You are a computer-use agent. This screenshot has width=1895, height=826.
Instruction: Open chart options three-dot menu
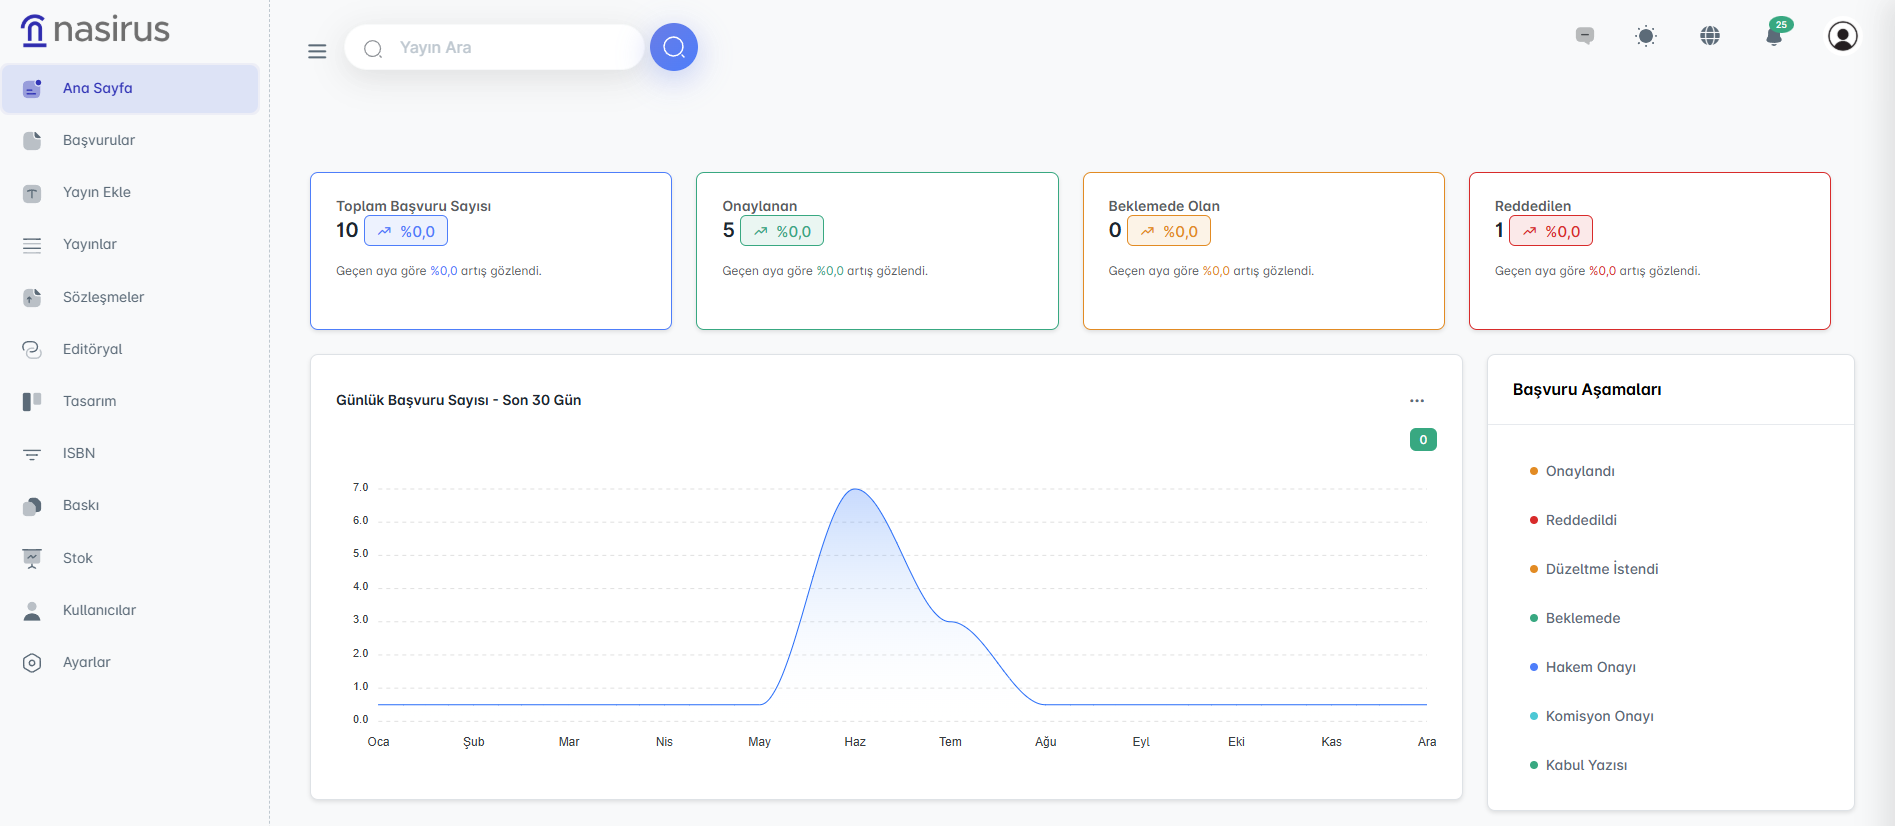1416,401
